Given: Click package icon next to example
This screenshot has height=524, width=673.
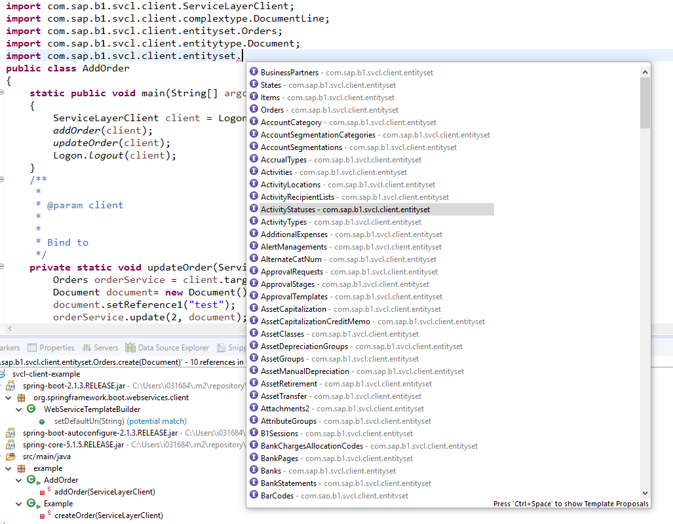Looking at the screenshot, I should coord(21,469).
